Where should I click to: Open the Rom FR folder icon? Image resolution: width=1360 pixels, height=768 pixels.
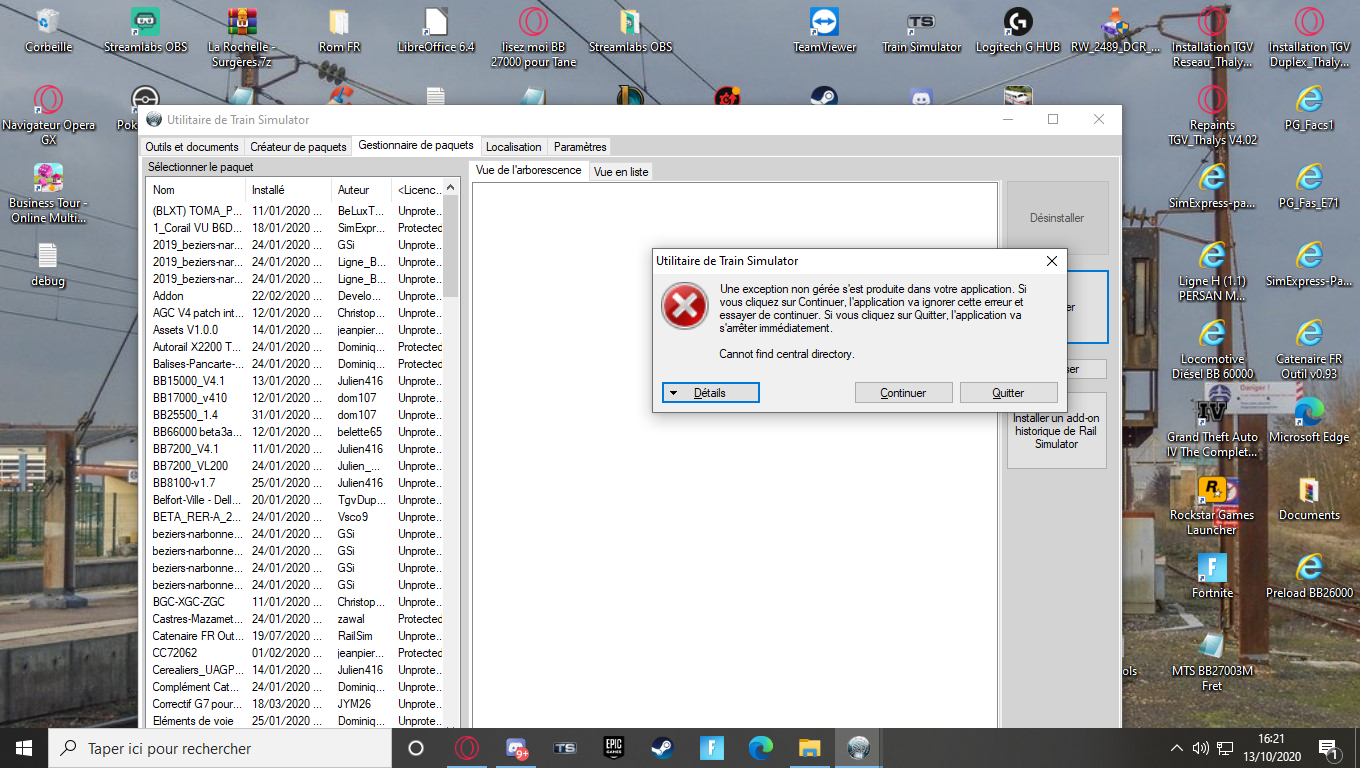tap(339, 31)
